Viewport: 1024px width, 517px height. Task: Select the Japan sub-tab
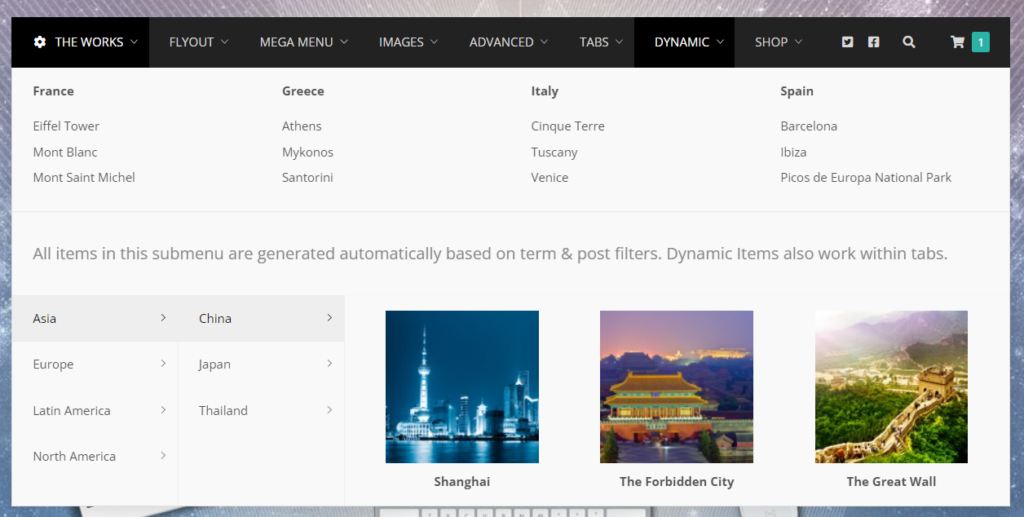[x=262, y=364]
